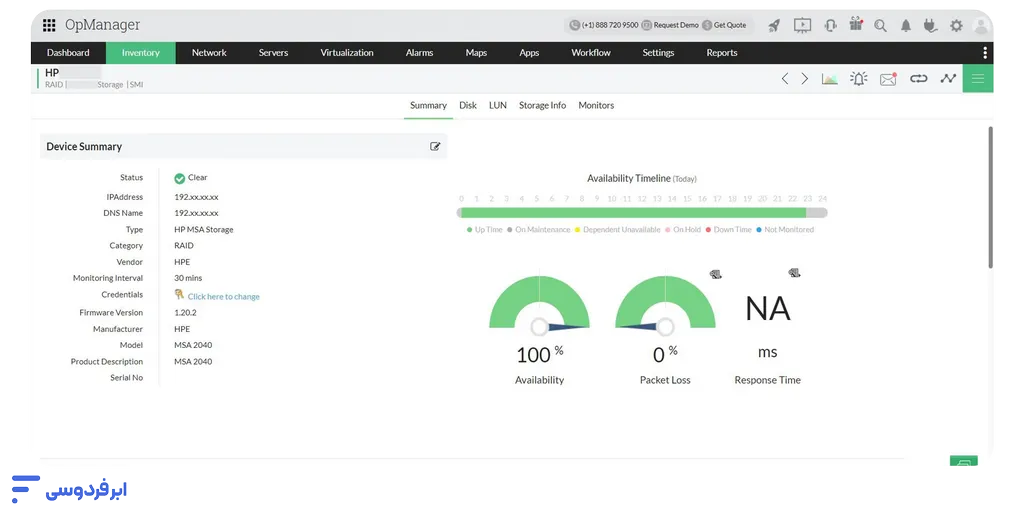Click the Packet Loss 0% gauge
Screen dimensions: 1024x515
pos(665,304)
